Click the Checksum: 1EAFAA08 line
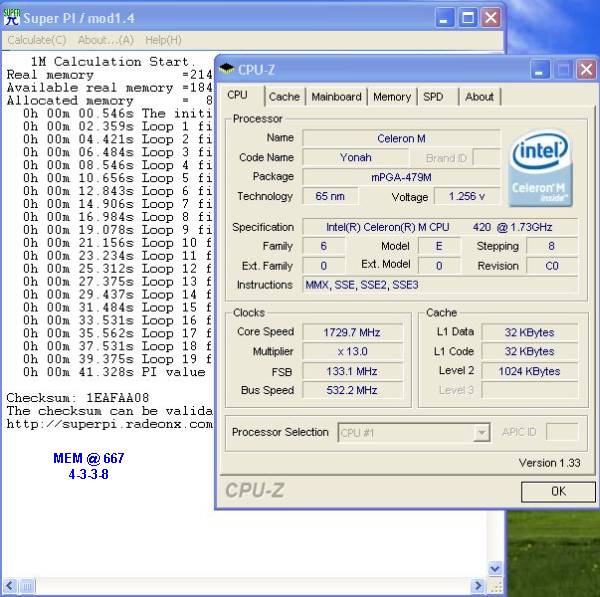This screenshot has width=600, height=597. click(78, 398)
